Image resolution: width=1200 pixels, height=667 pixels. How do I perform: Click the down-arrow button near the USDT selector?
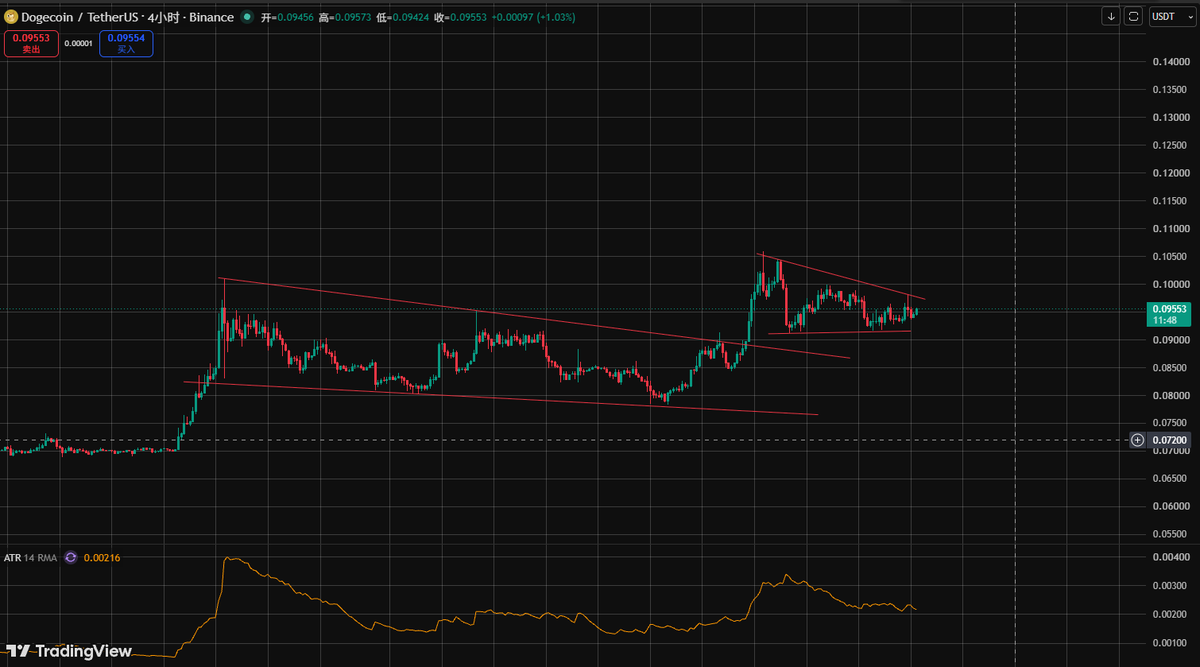[x=1111, y=16]
